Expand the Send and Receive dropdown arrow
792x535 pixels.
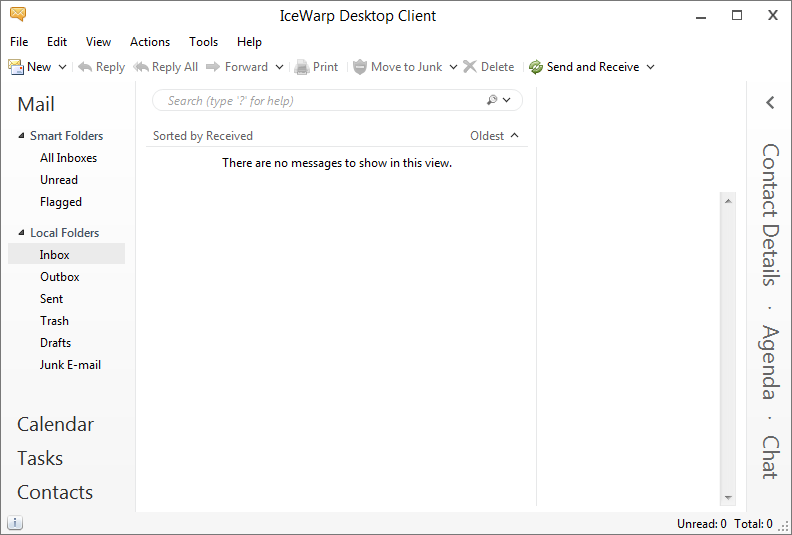pyautogui.click(x=651, y=67)
